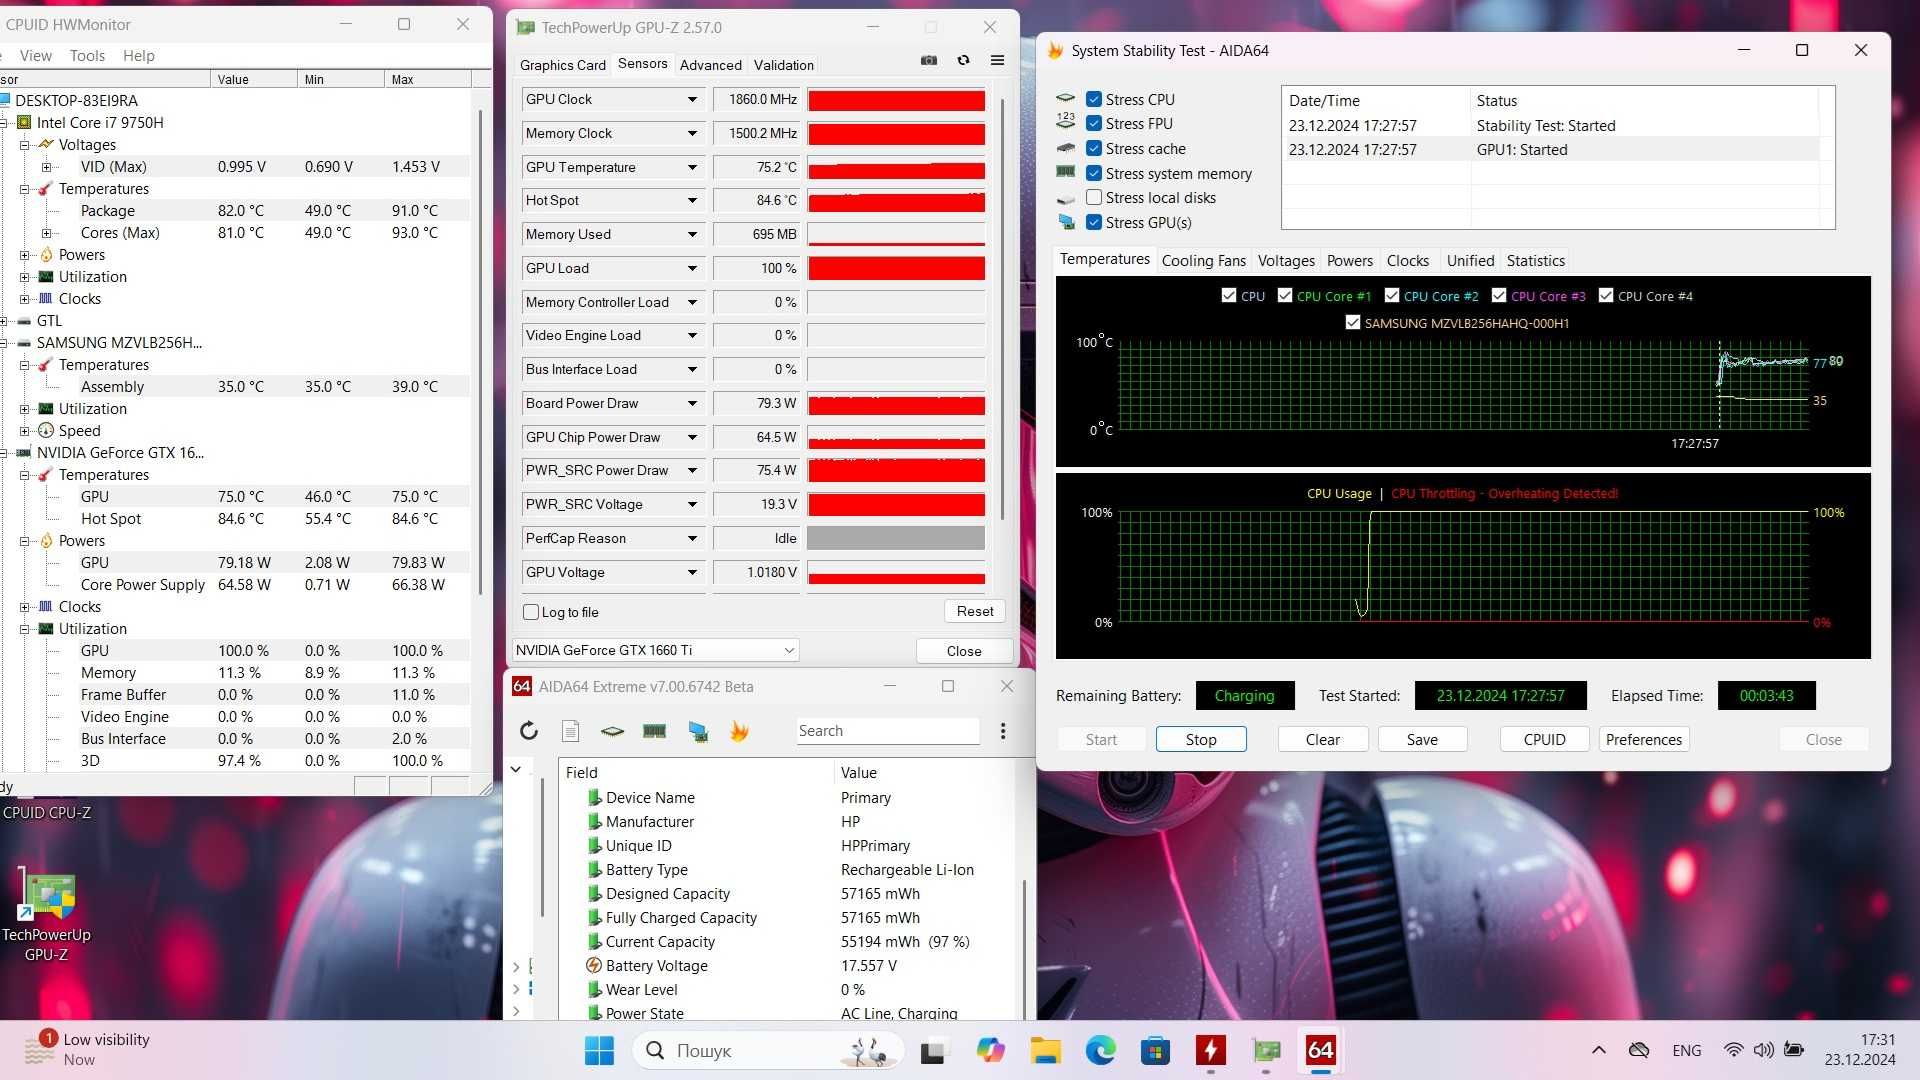This screenshot has height=1080, width=1920.
Task: Open the GPU-Z hamburger menu icon
Action: [x=997, y=60]
